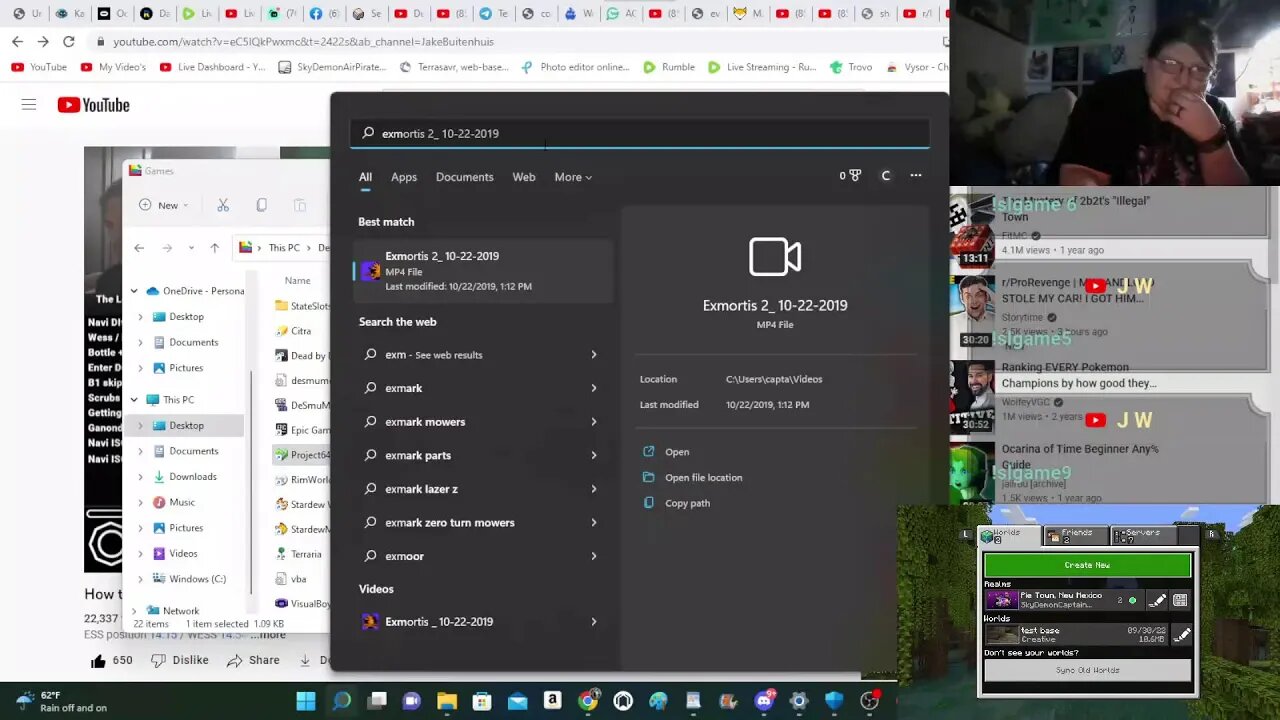Open YouTube's hamburger guide menu
Screen dimensions: 1280x720
29,105
